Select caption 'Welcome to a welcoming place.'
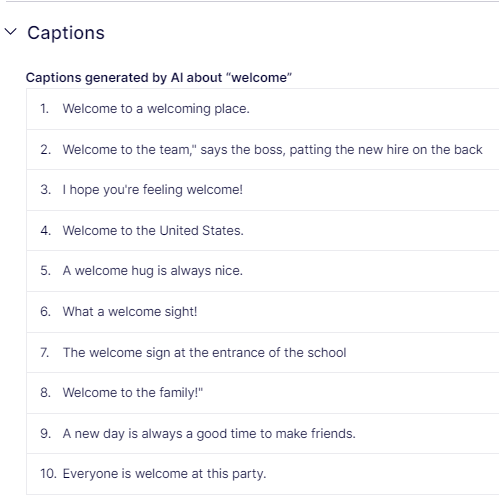Viewport: 499px width, 495px height. tap(156, 109)
